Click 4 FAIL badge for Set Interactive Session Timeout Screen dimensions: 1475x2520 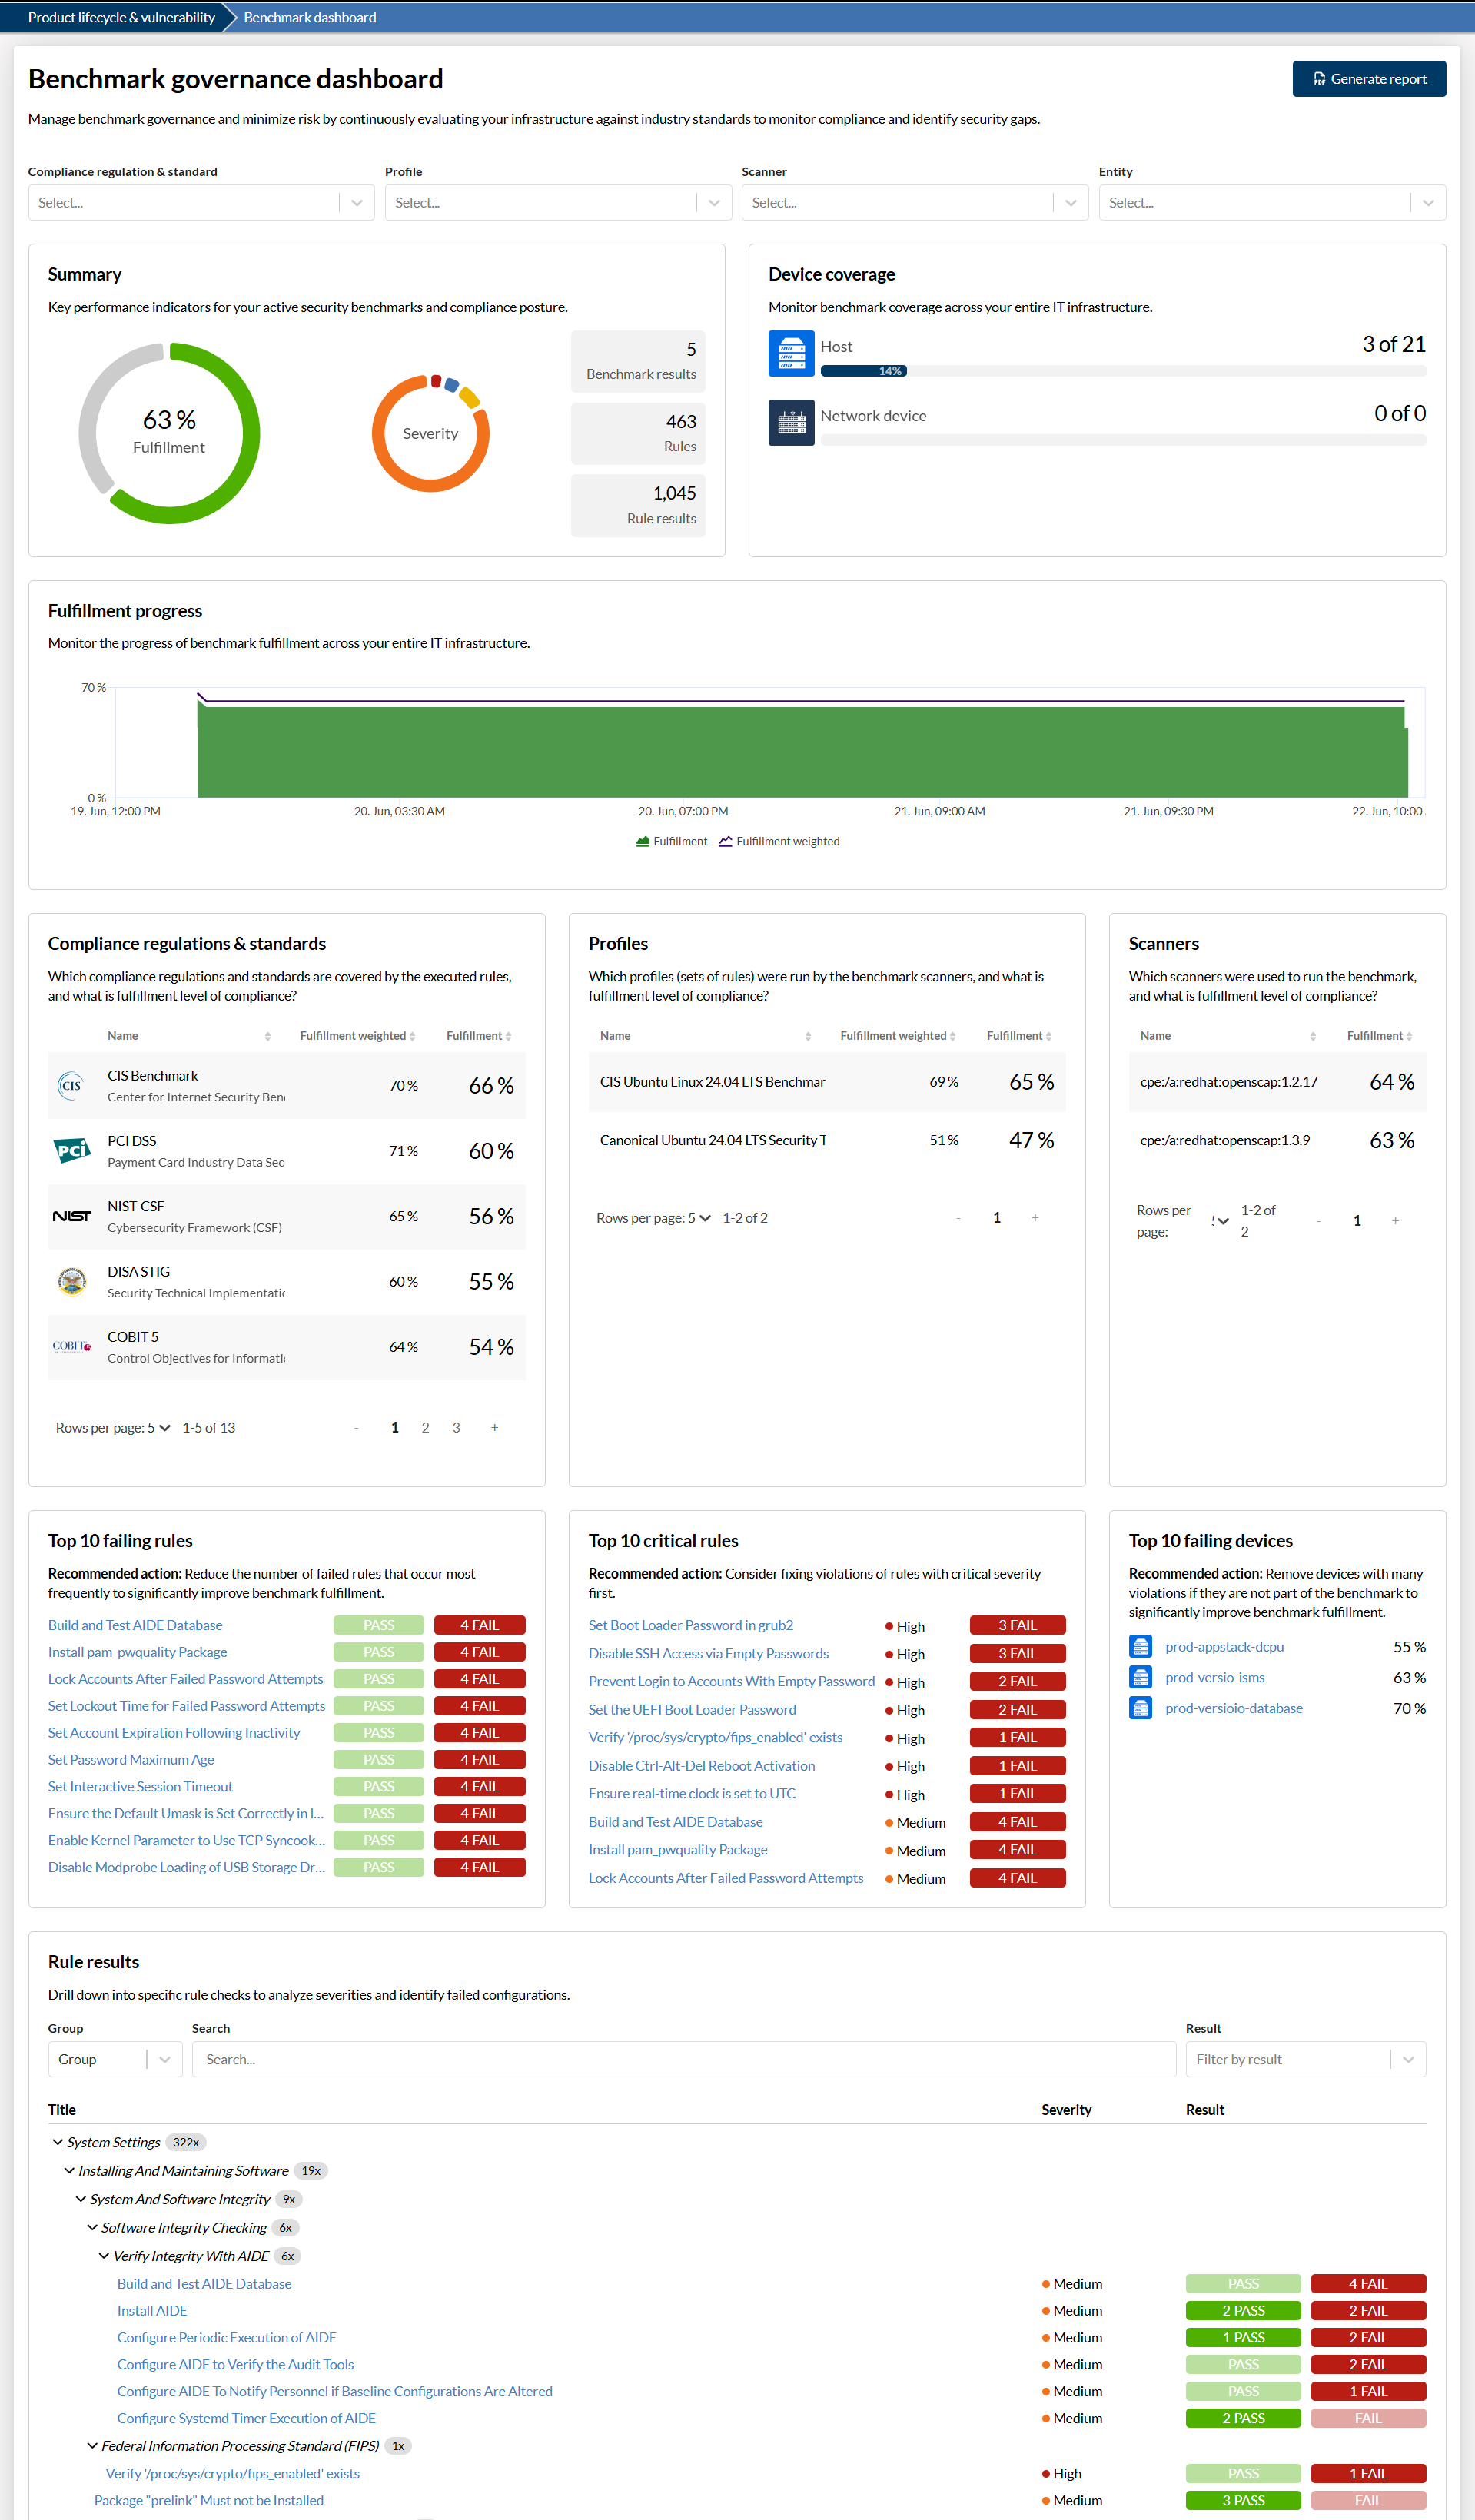(479, 1786)
